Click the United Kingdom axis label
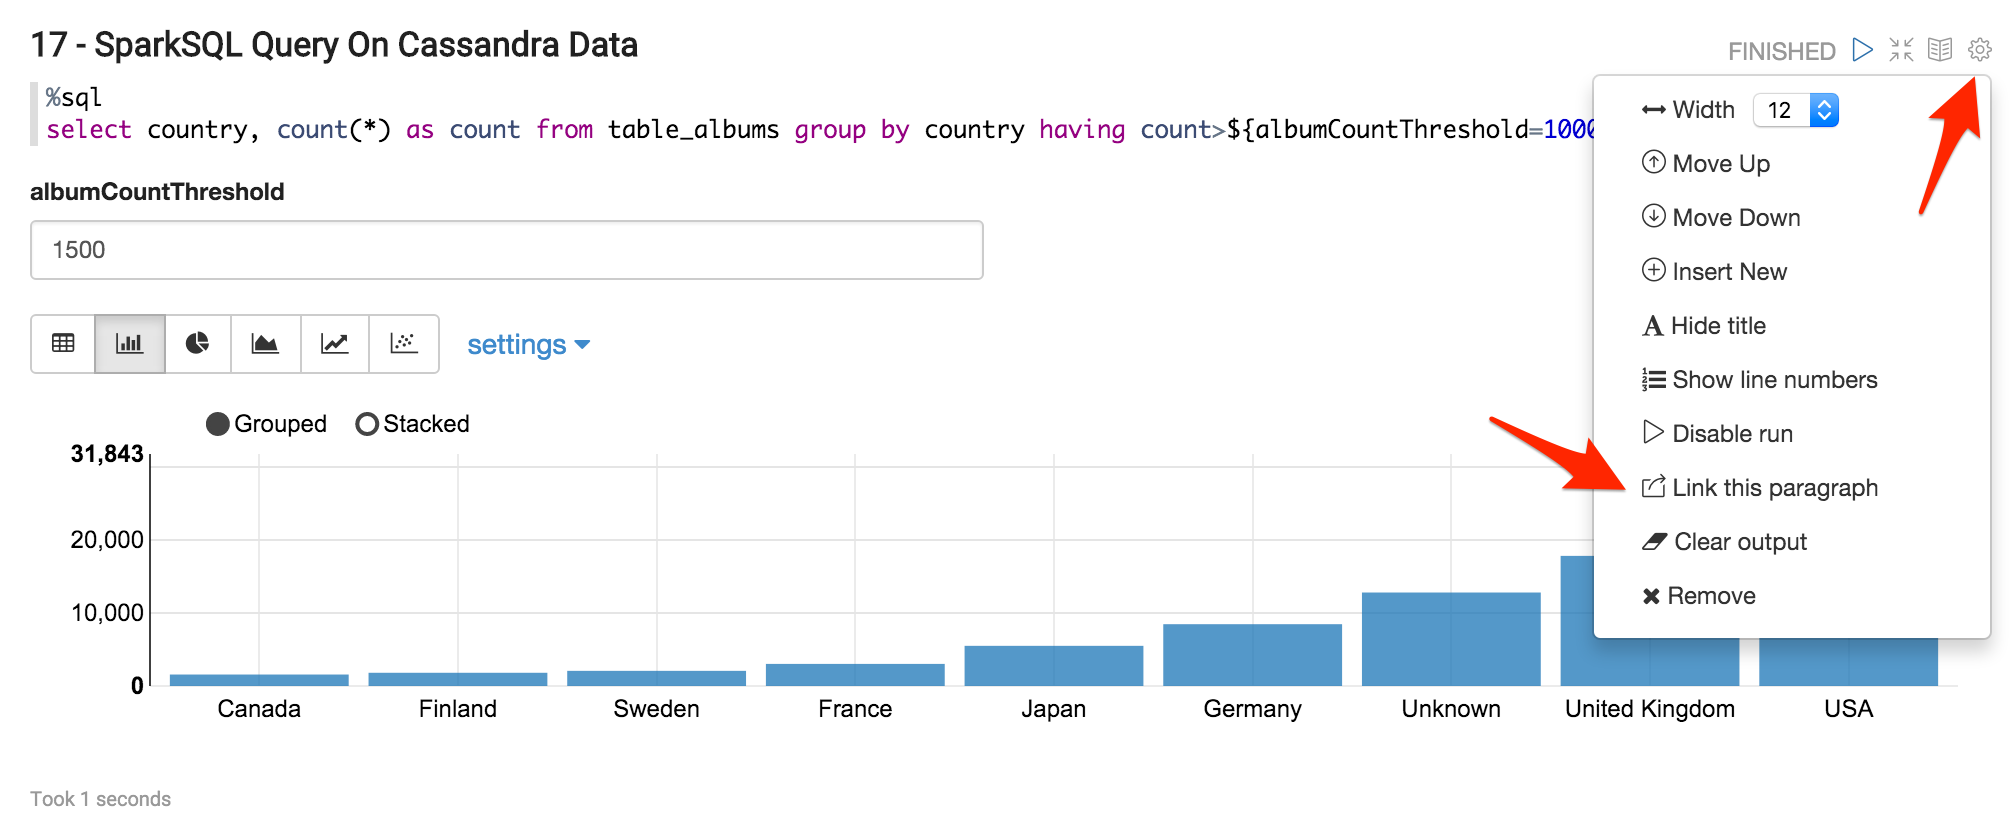Screen dimensions: 2012x826 (1650, 709)
